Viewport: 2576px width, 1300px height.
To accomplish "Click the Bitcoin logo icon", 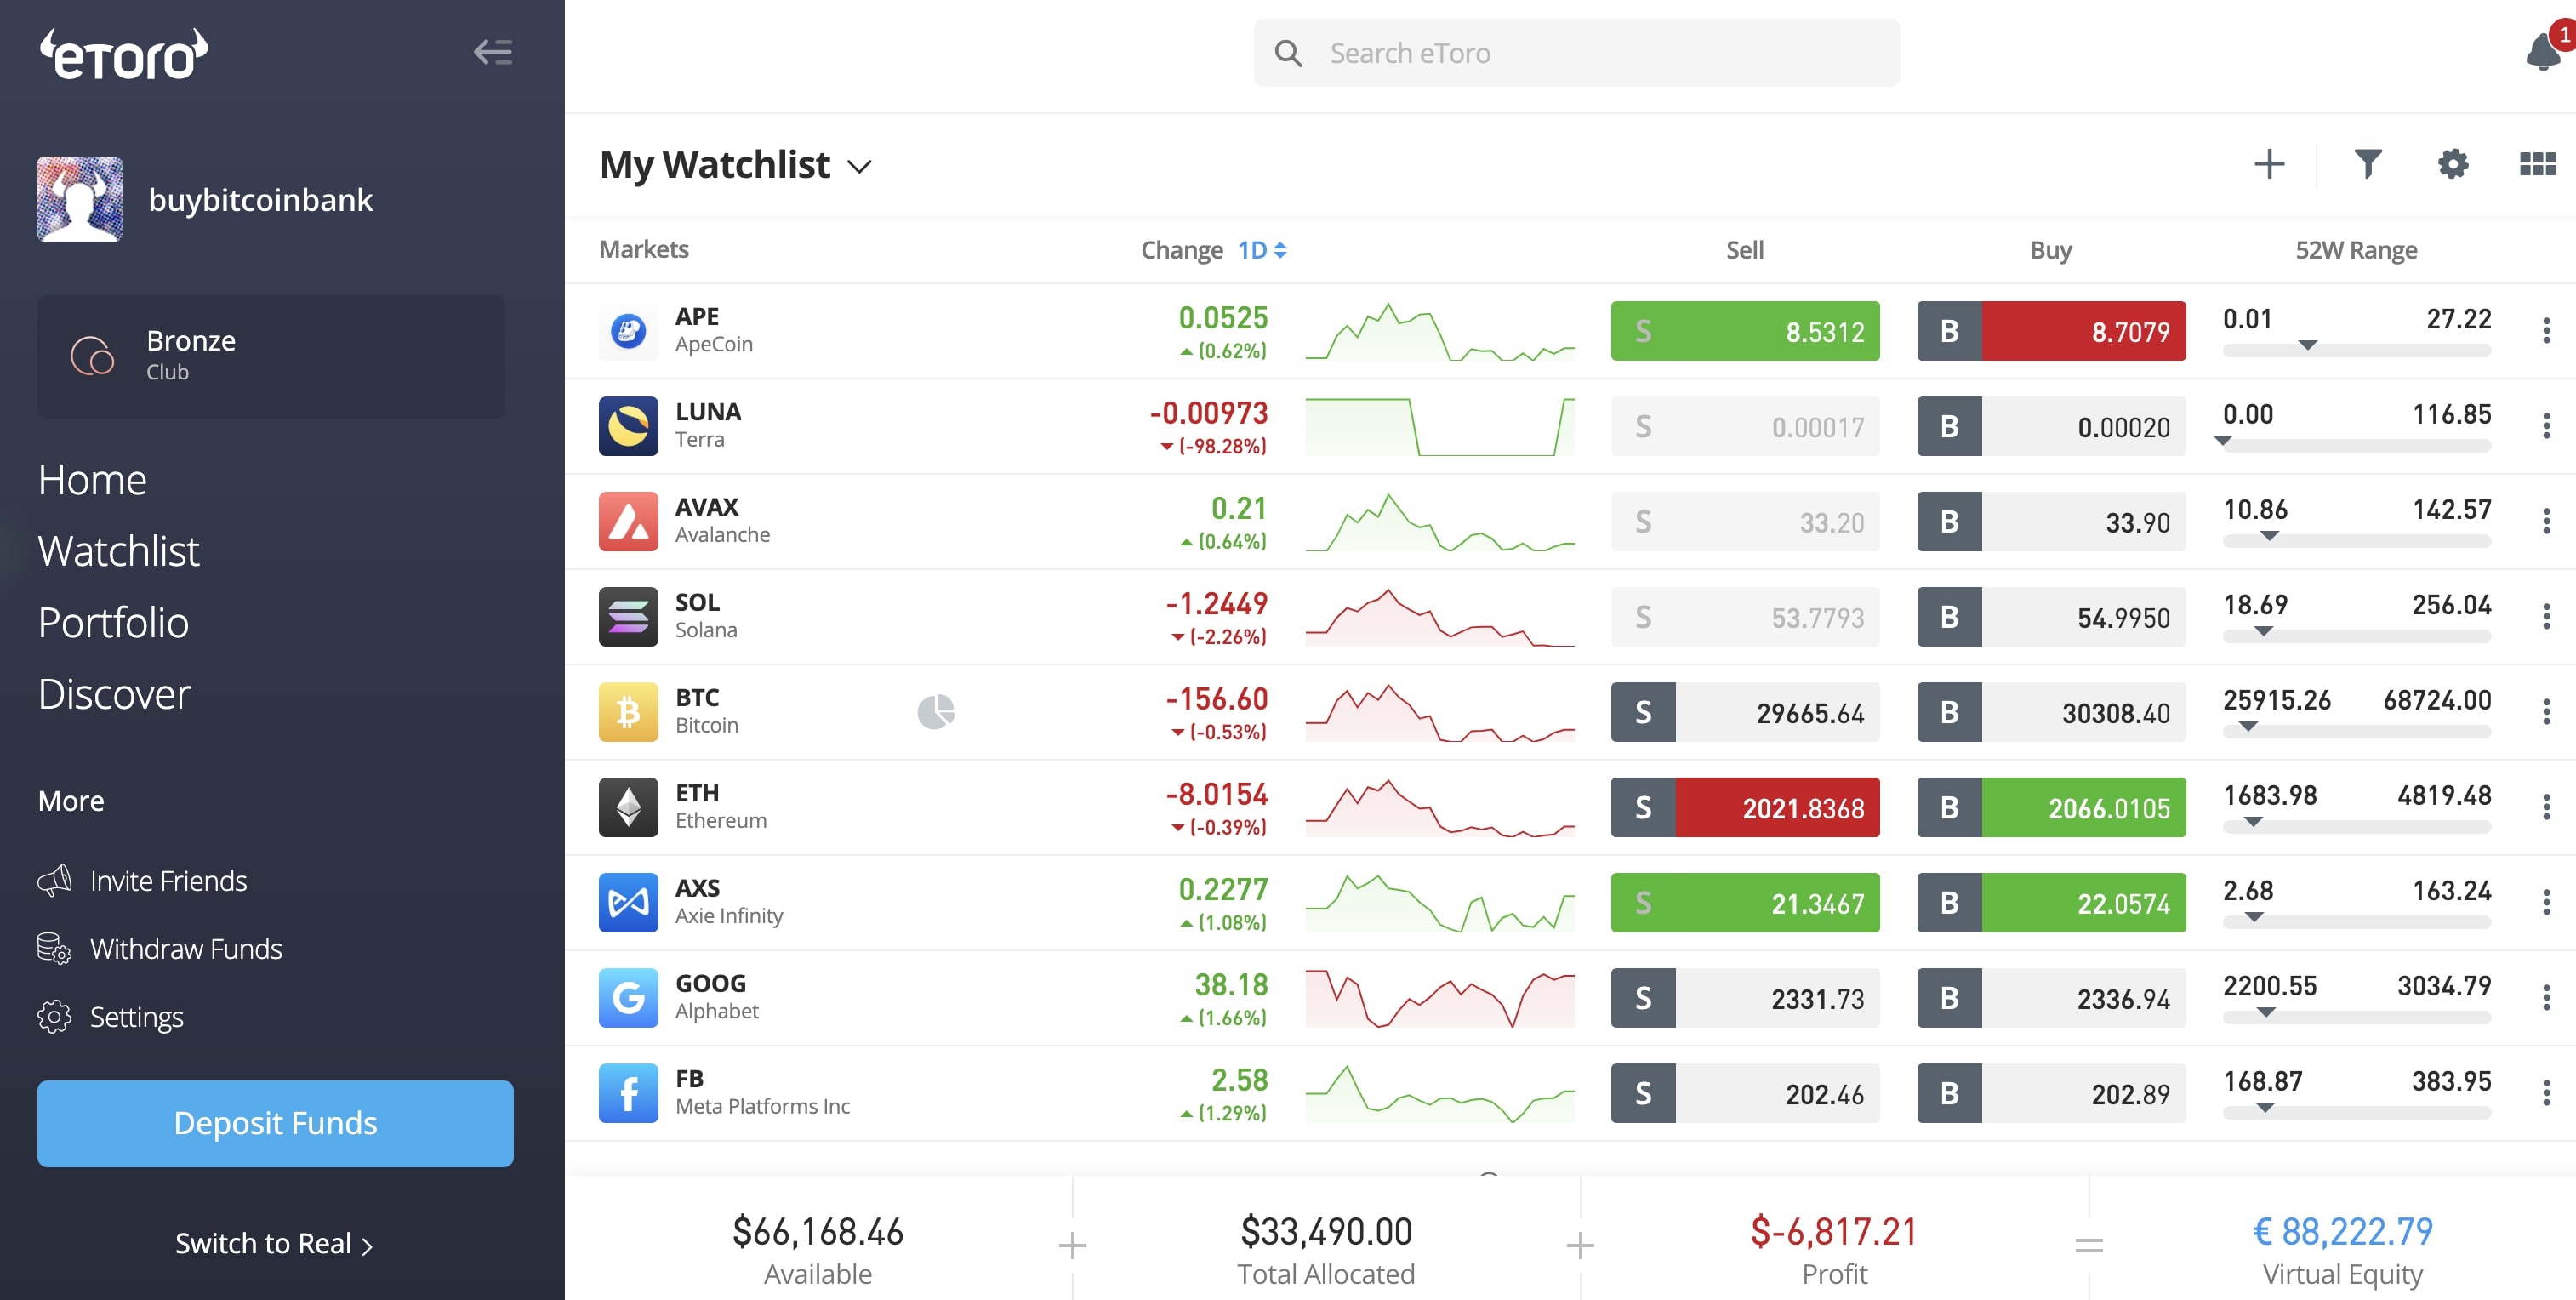I will coord(628,712).
